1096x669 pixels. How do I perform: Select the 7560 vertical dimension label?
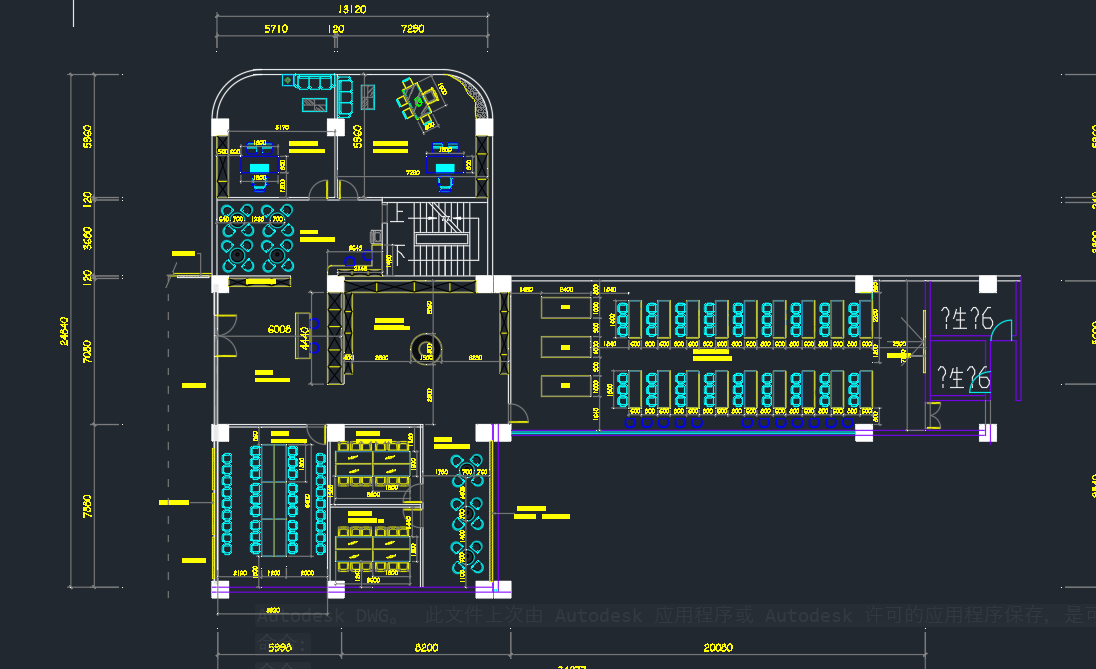(x=87, y=506)
